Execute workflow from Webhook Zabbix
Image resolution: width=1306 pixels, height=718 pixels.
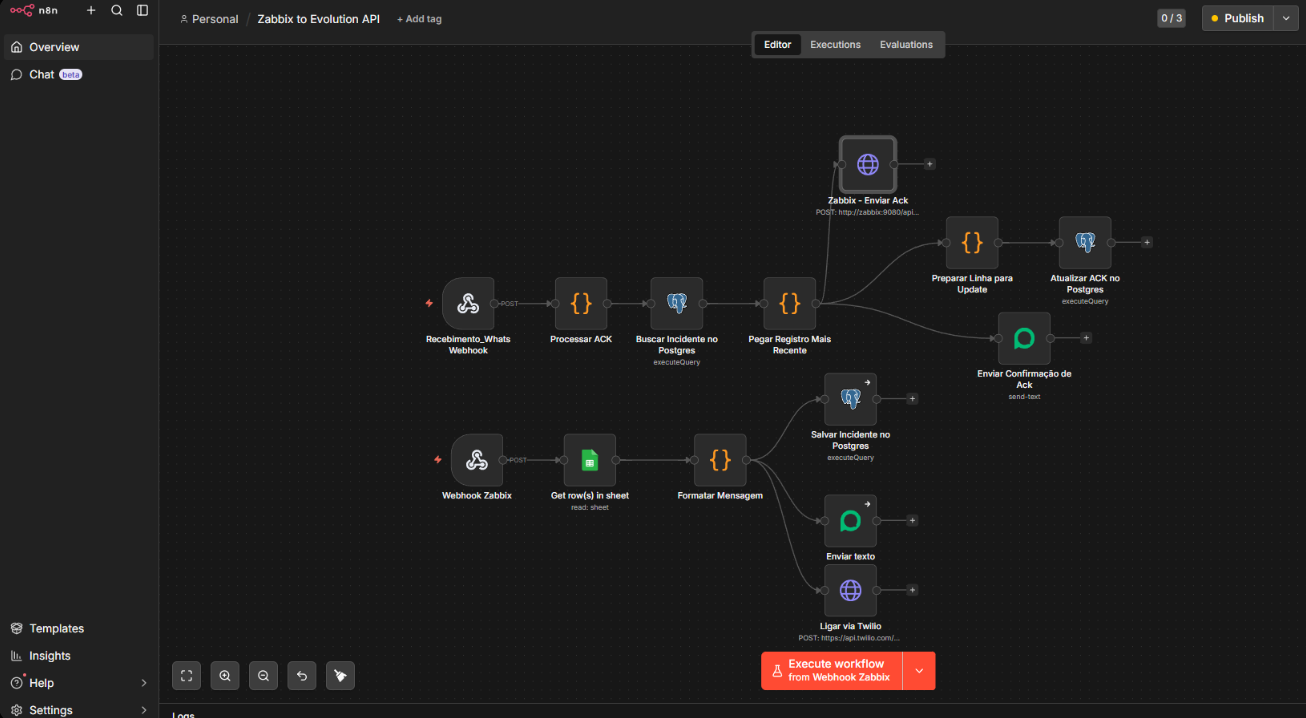[831, 671]
